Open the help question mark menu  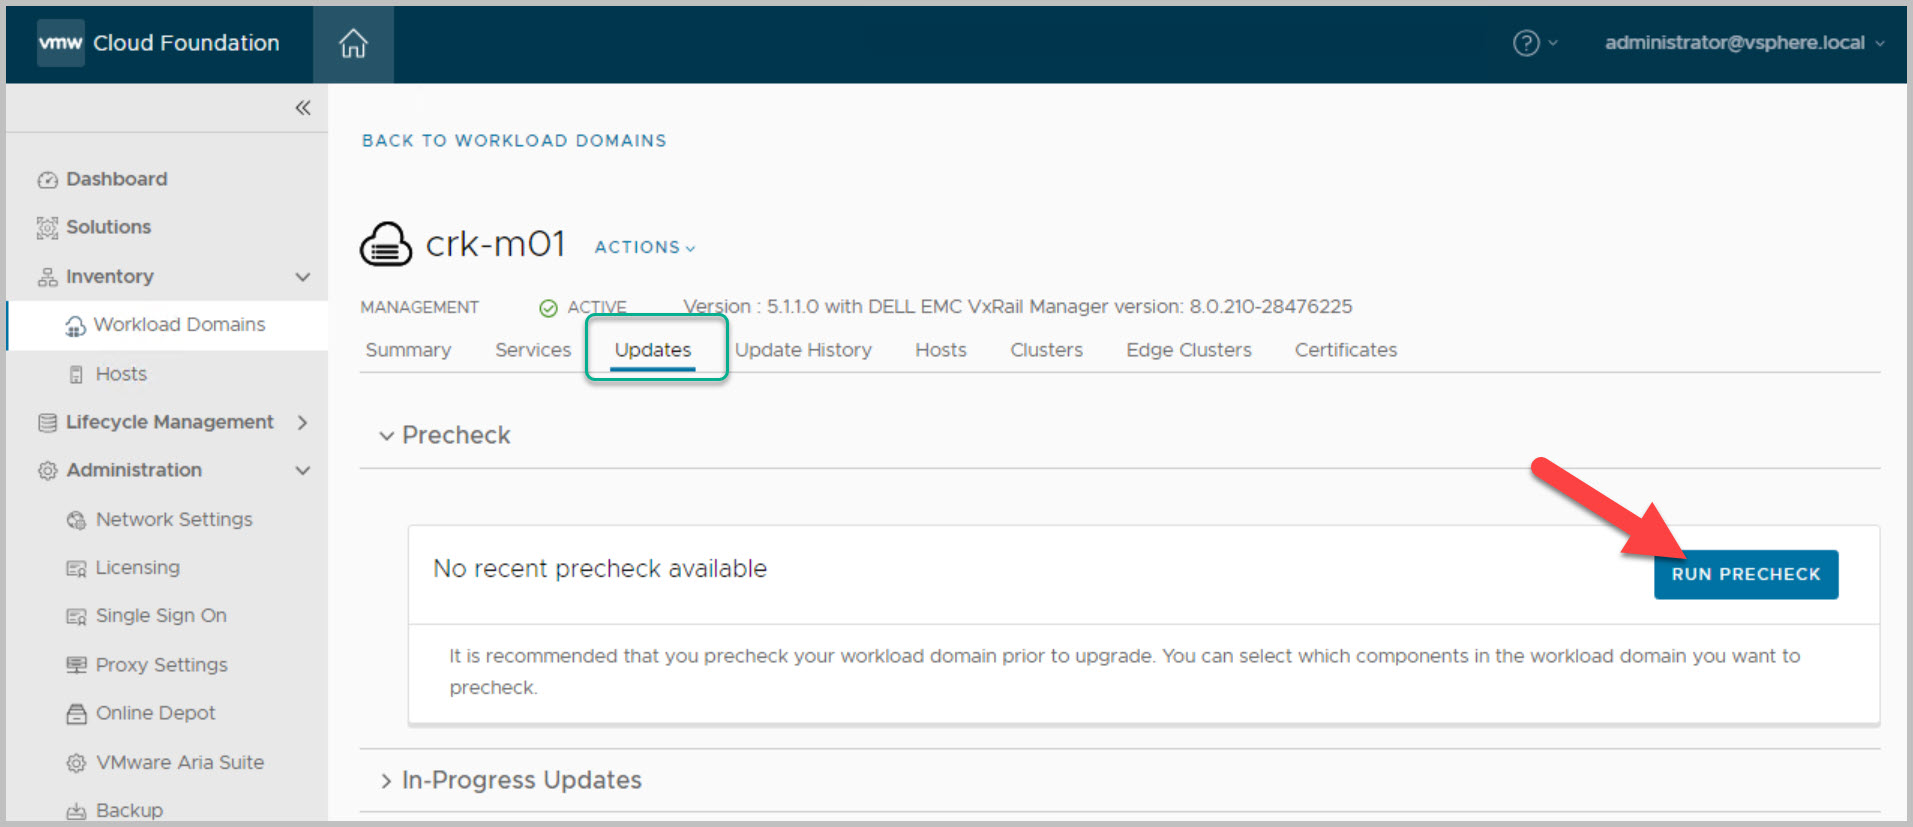[x=1526, y=43]
